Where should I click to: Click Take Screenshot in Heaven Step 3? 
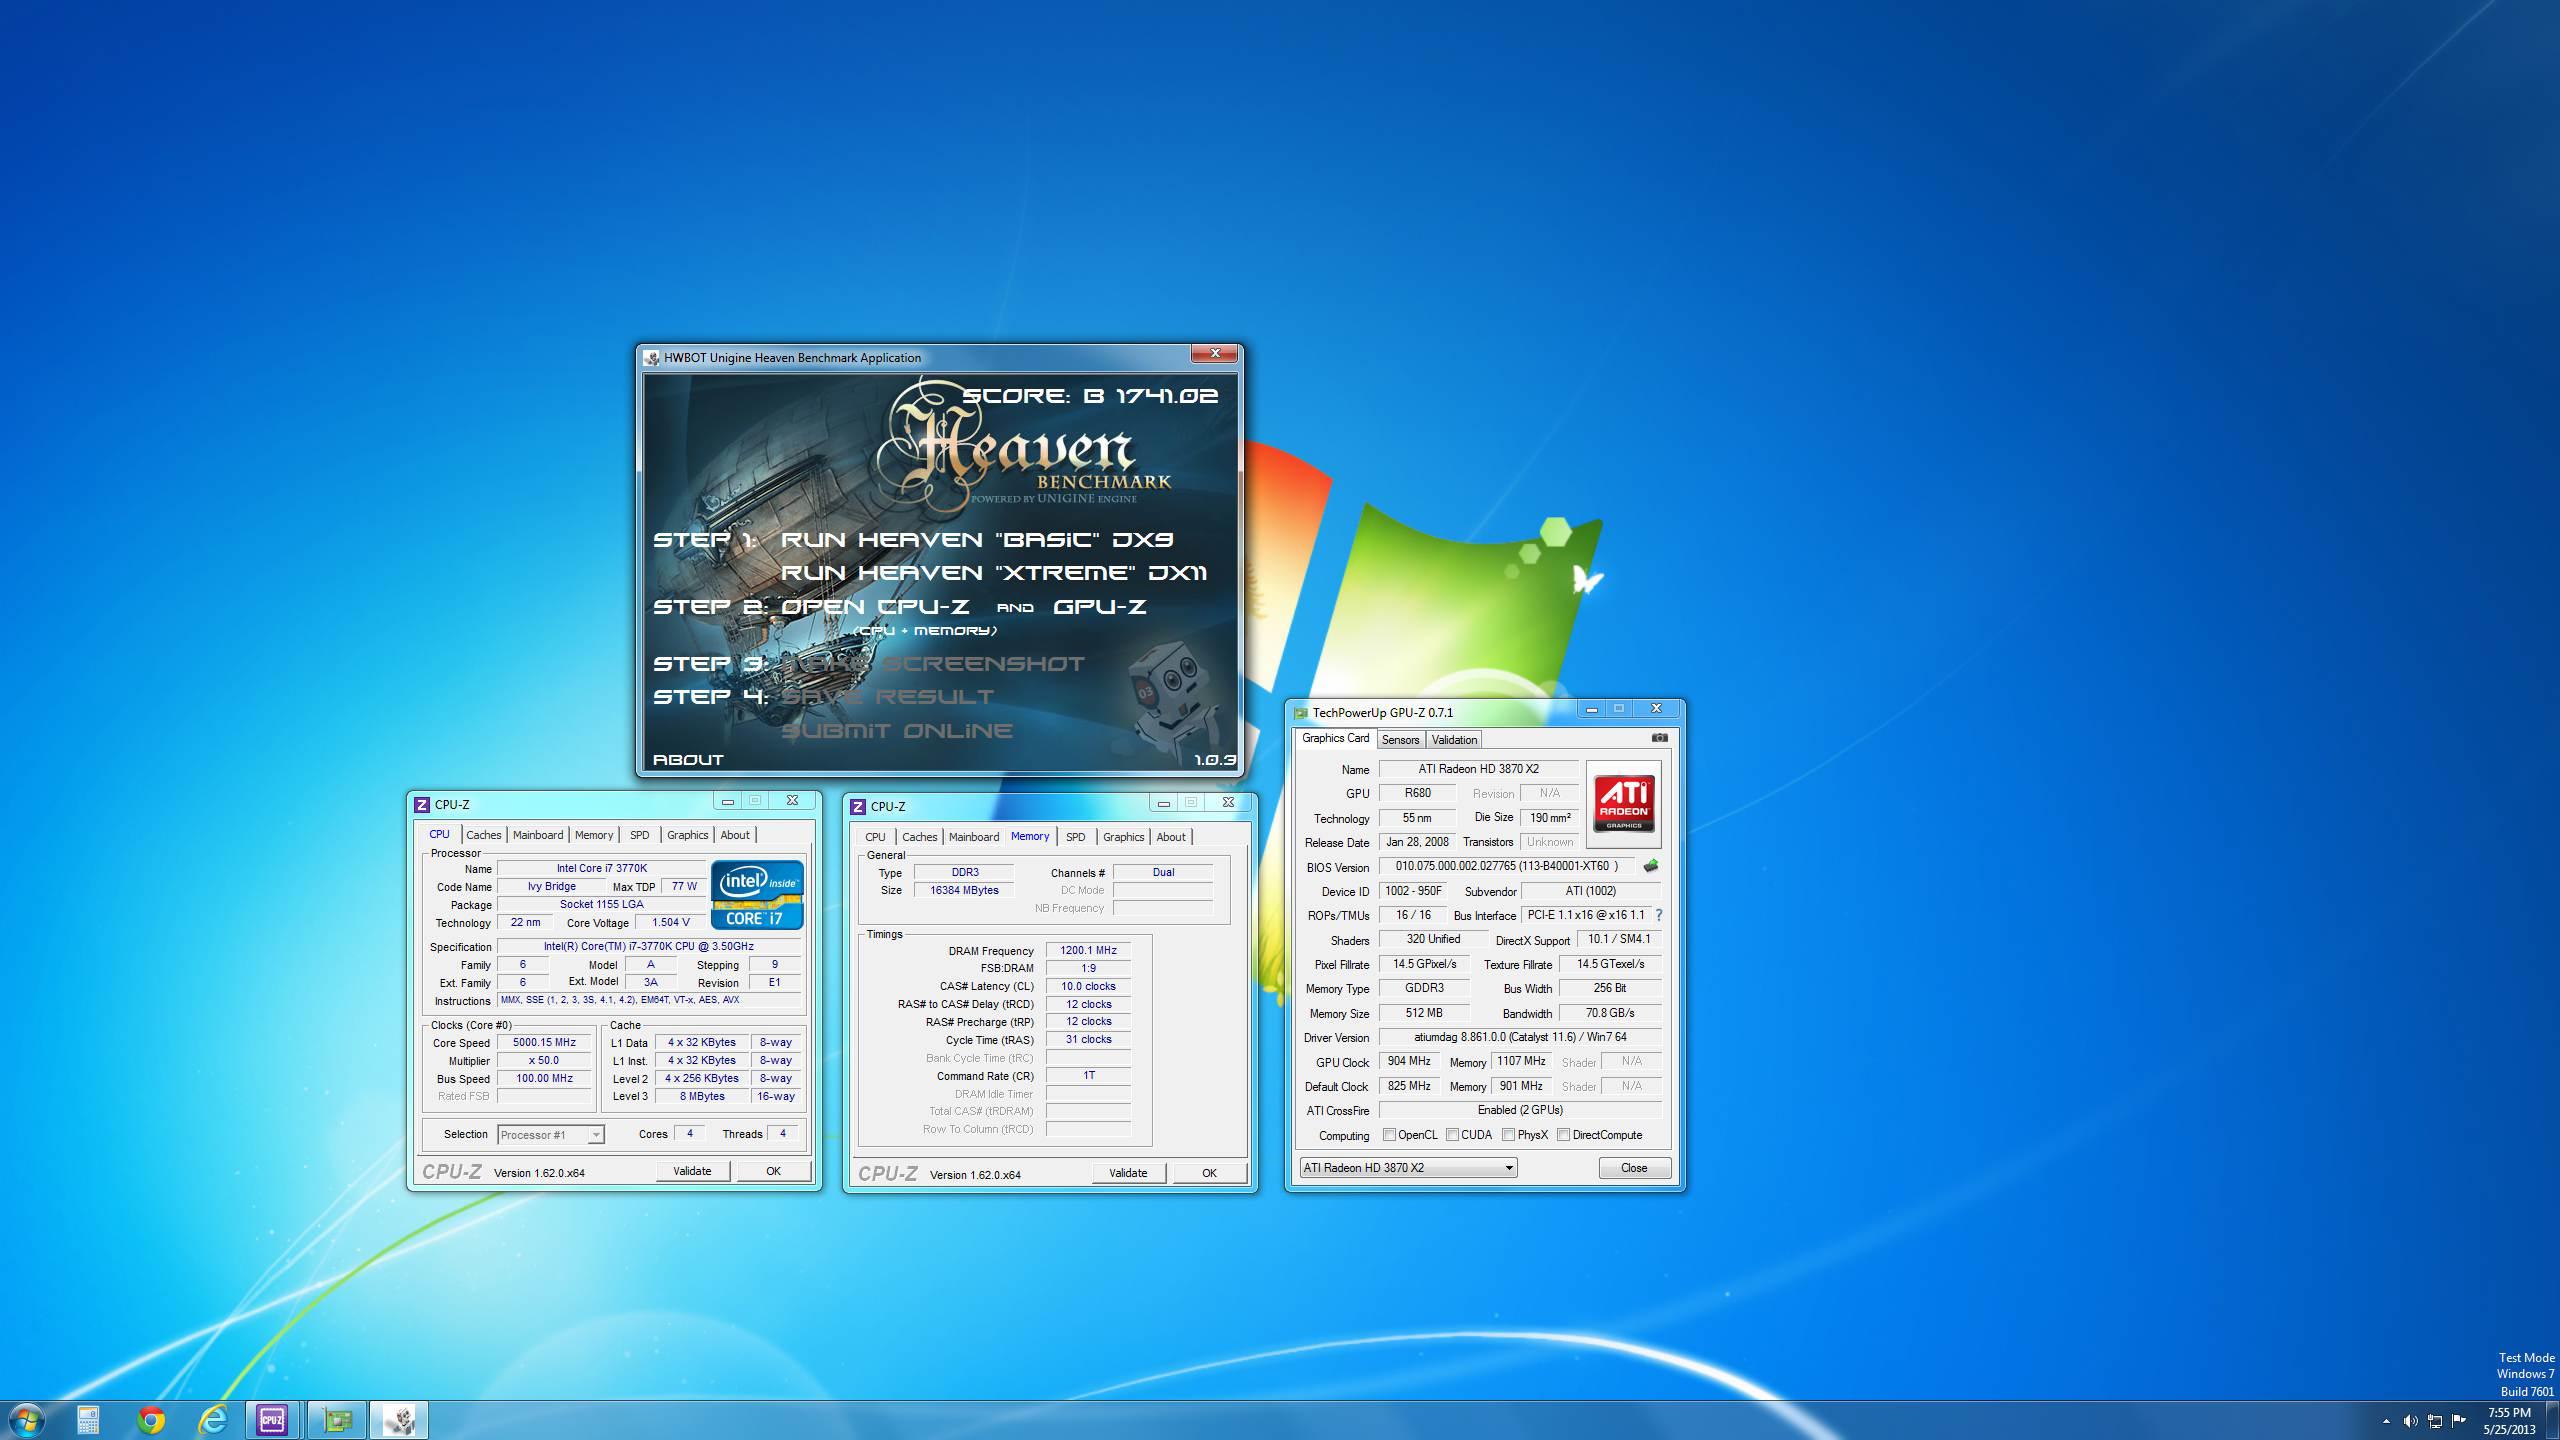933,664
